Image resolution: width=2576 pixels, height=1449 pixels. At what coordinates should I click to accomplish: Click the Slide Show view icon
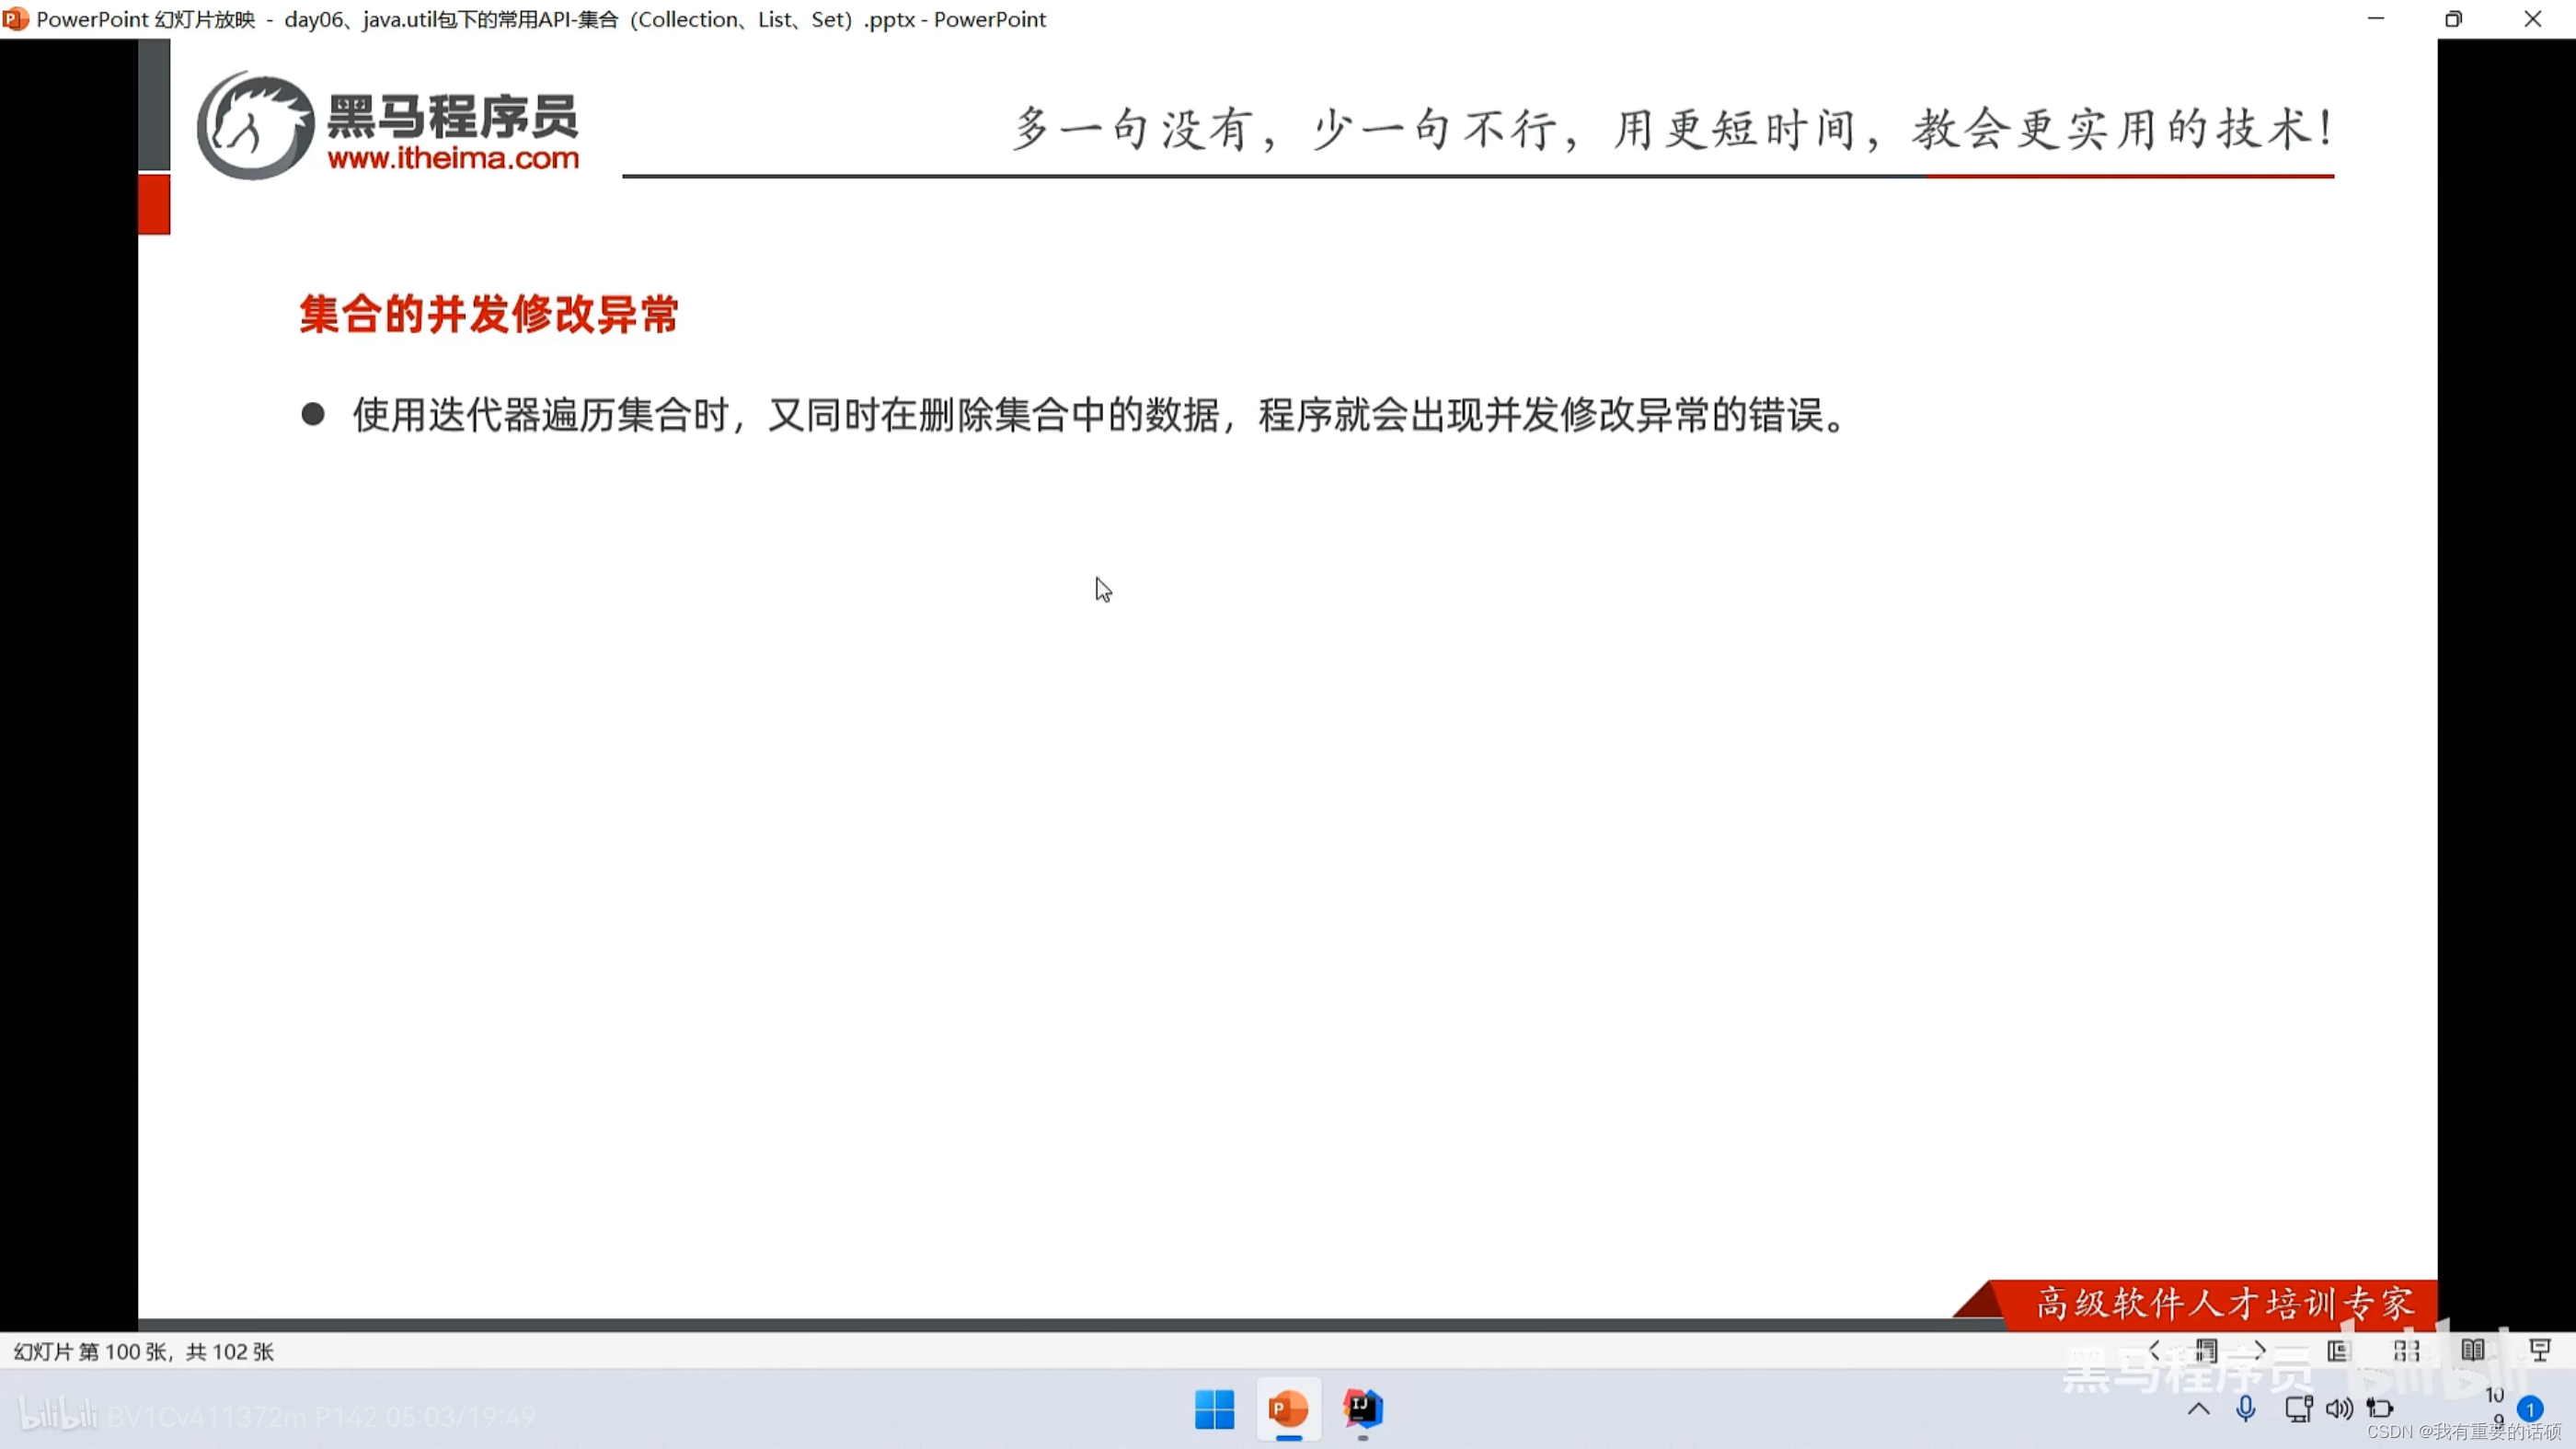coord(2540,1351)
